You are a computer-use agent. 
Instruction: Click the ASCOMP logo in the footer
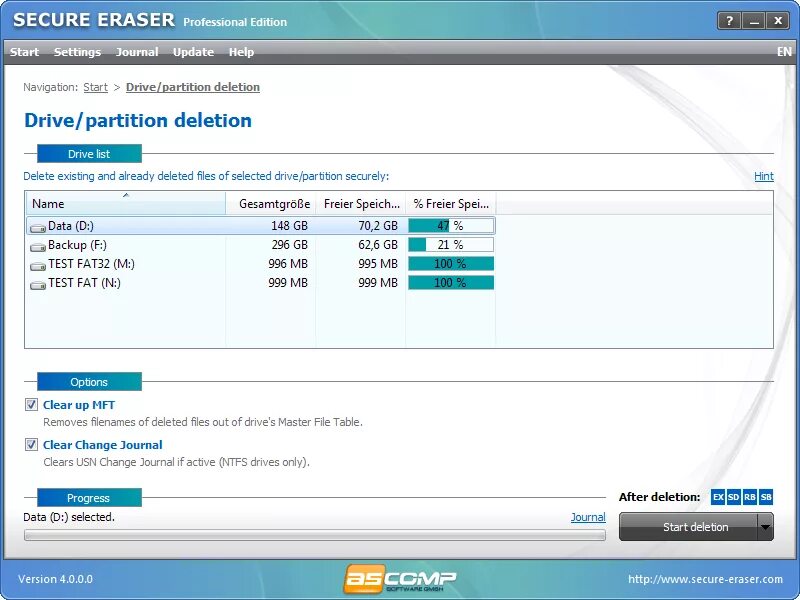click(399, 579)
